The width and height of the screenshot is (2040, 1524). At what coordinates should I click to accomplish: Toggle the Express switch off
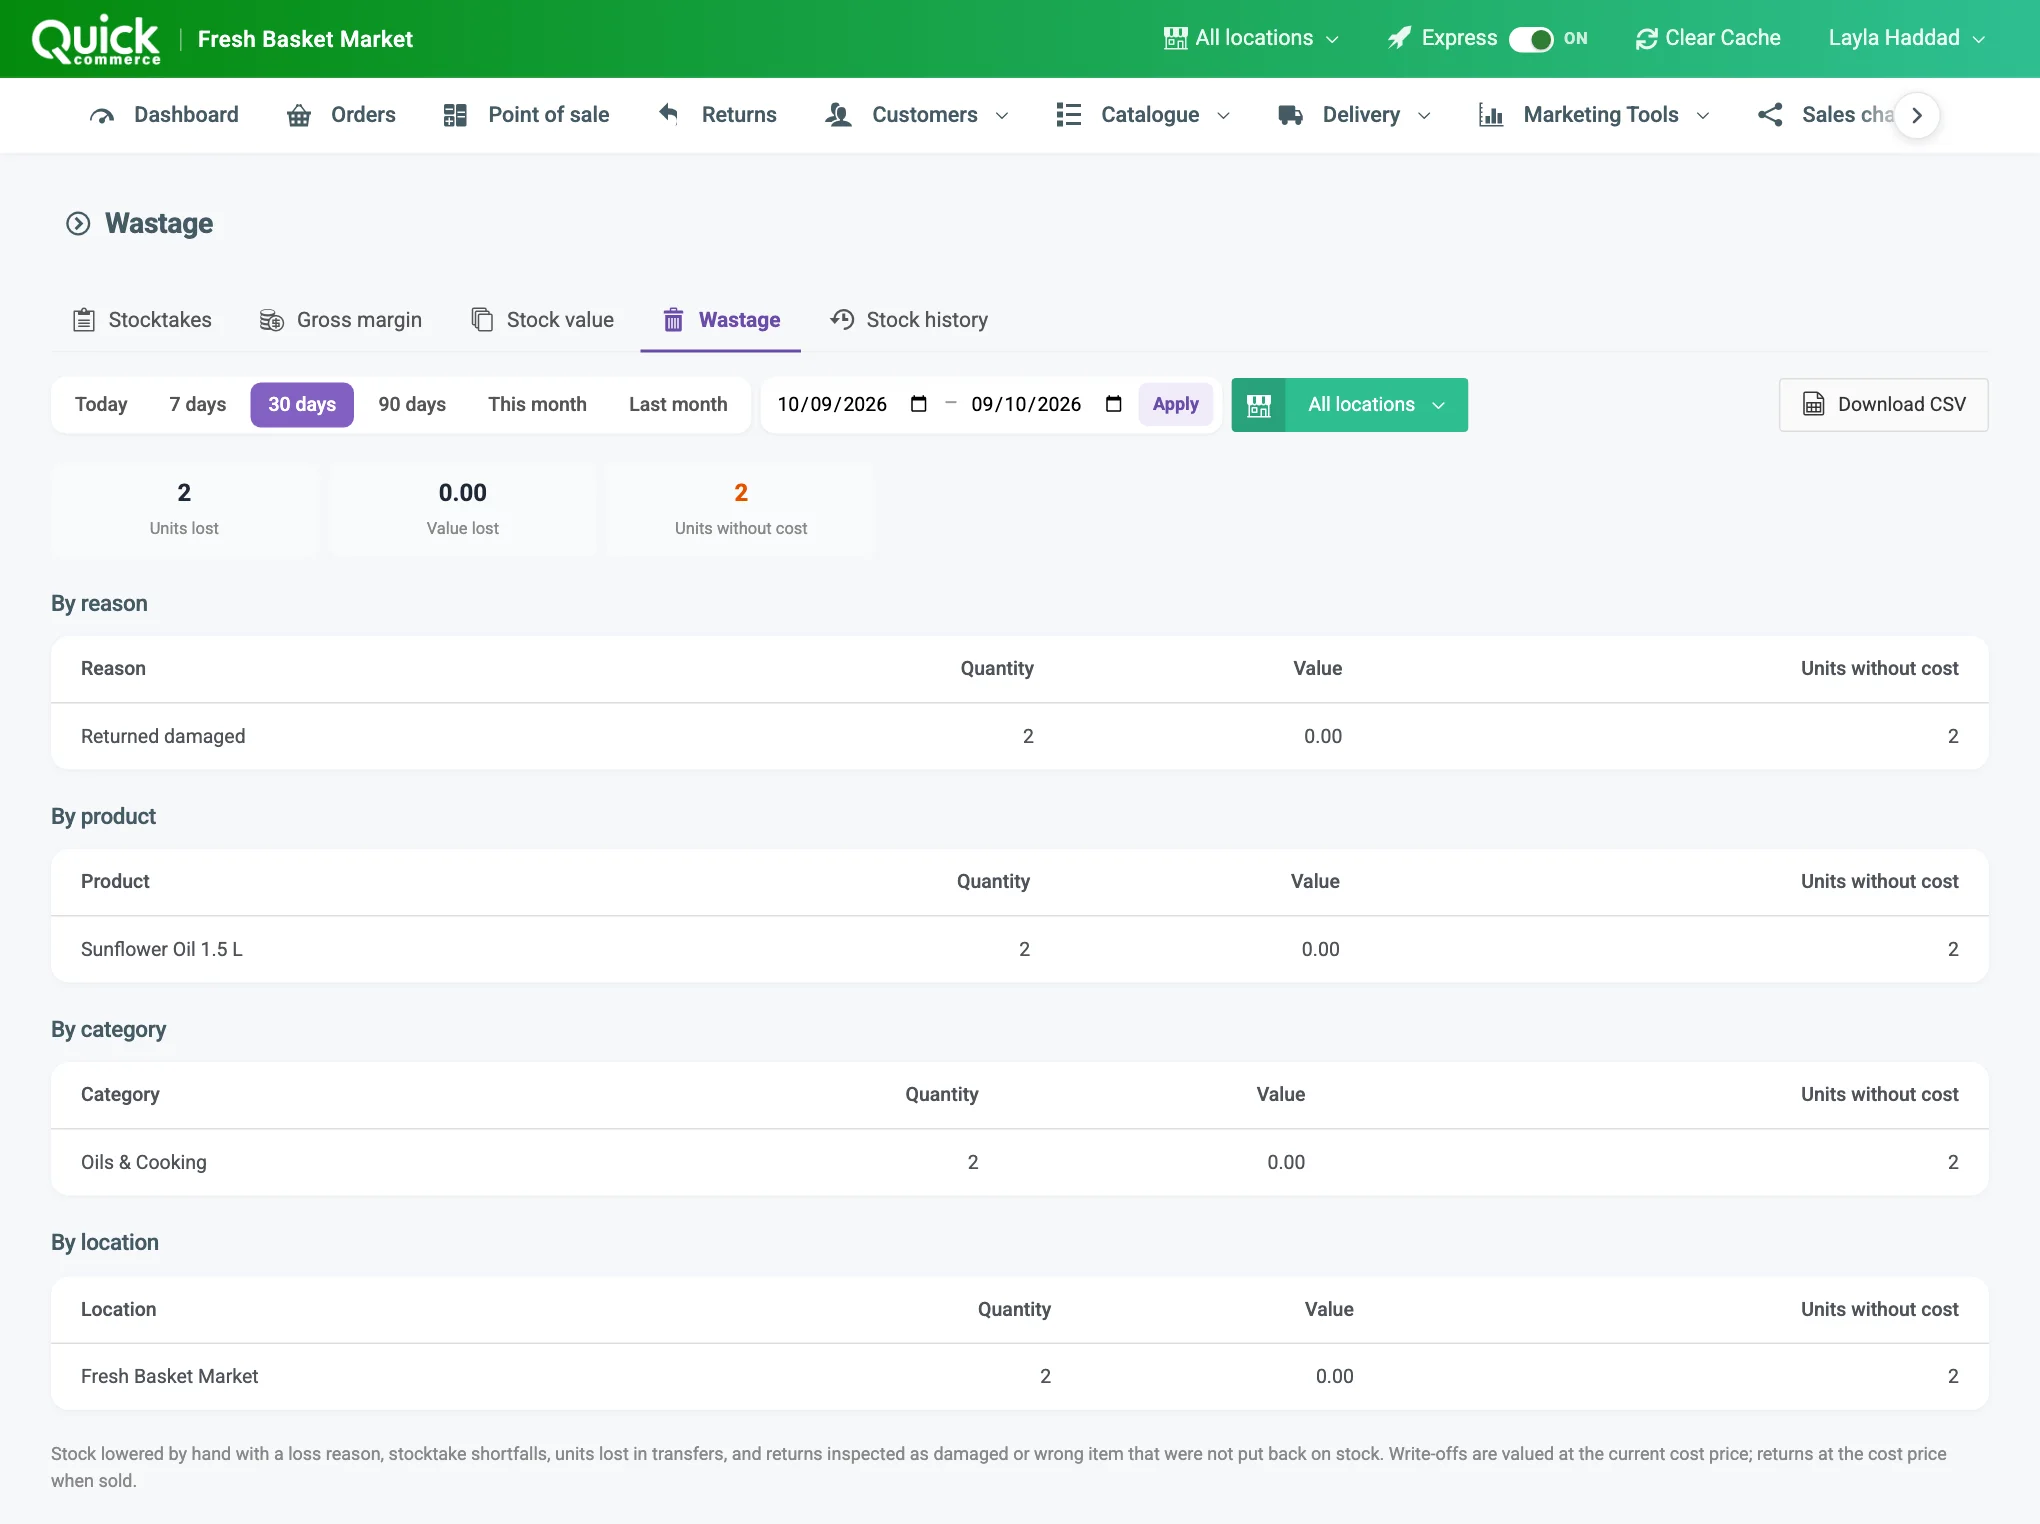pyautogui.click(x=1531, y=39)
